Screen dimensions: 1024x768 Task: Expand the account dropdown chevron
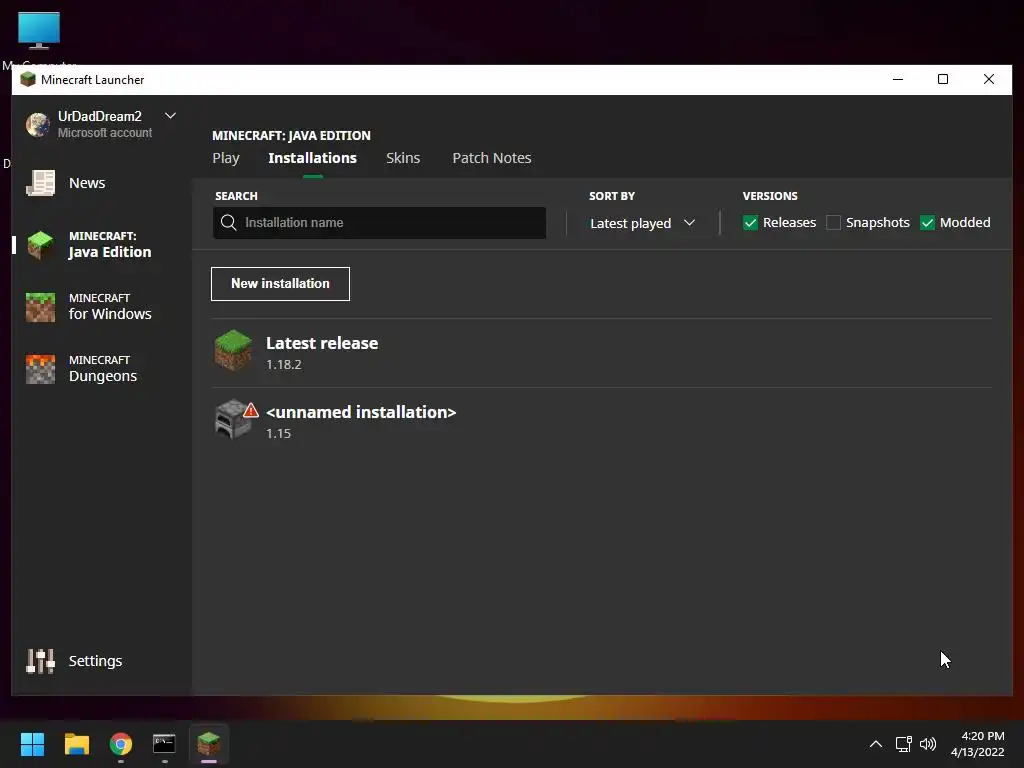coord(170,116)
